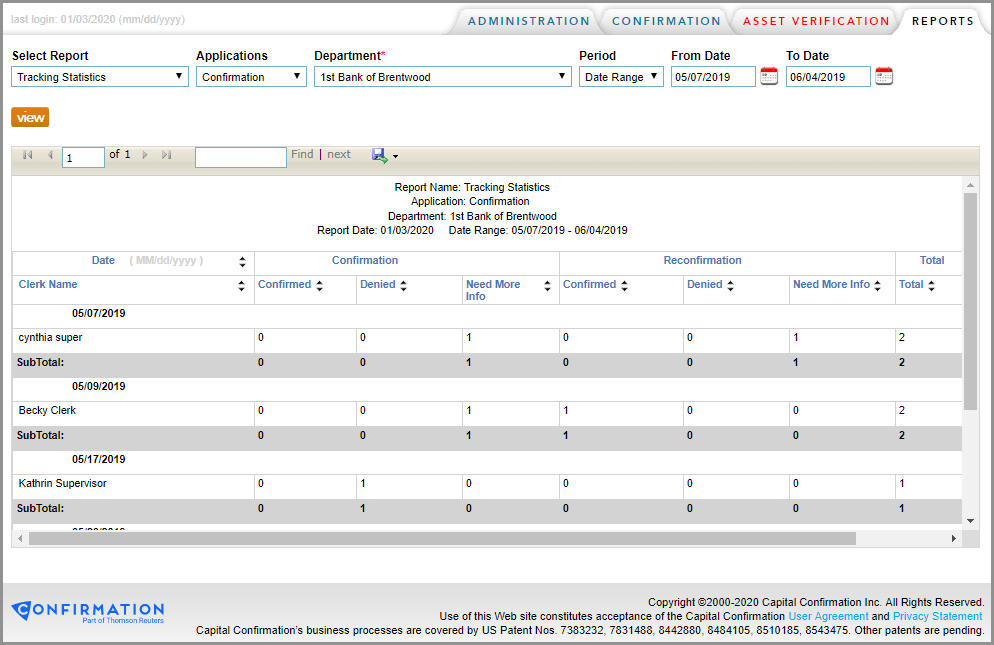Open the User Agreement link
Viewport: 994px width, 645px height.
coord(828,616)
